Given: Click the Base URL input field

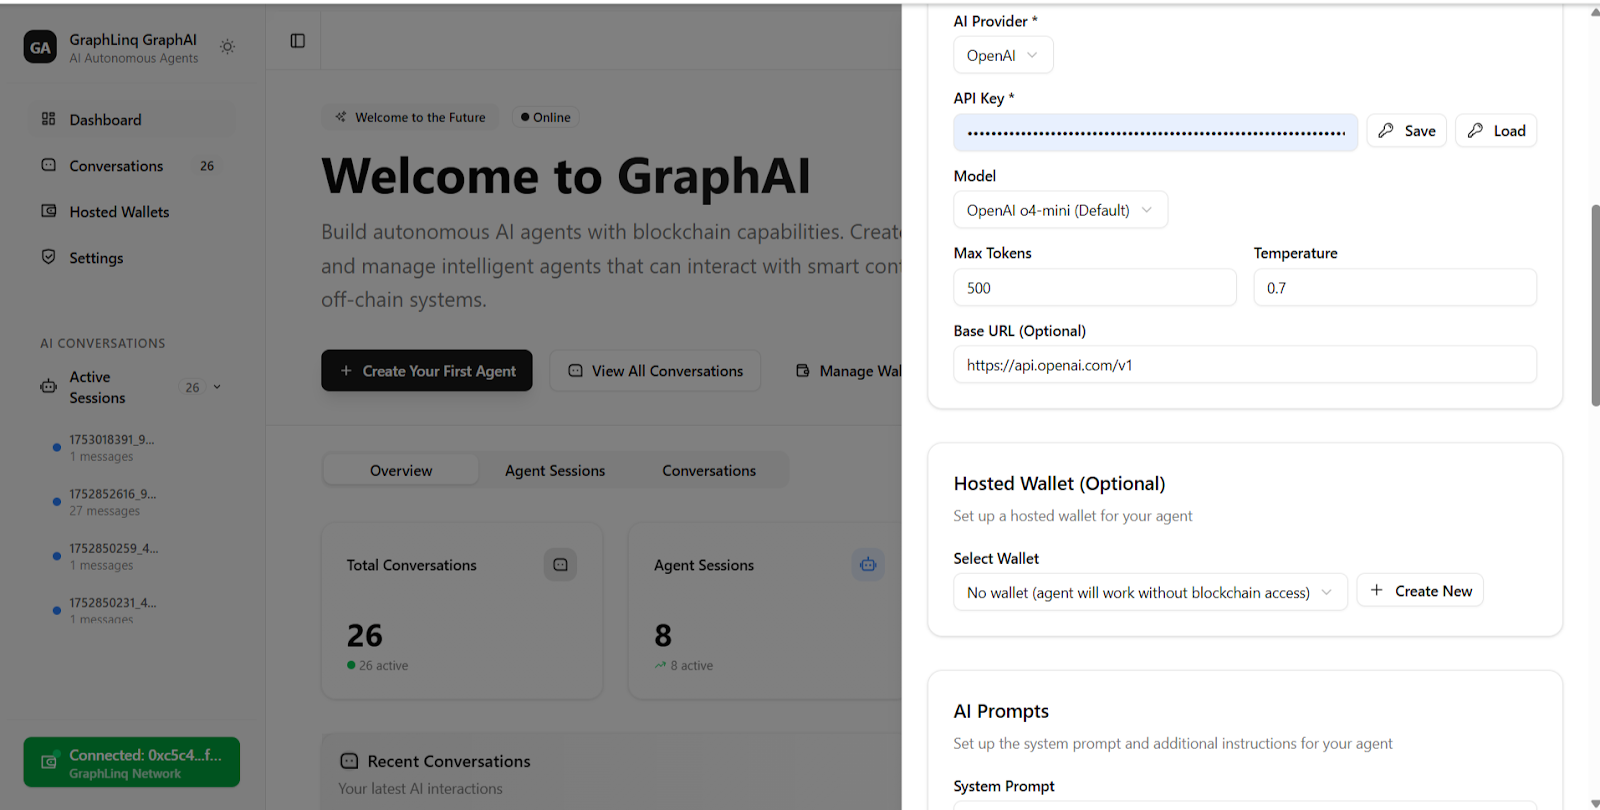Looking at the screenshot, I should tap(1245, 365).
